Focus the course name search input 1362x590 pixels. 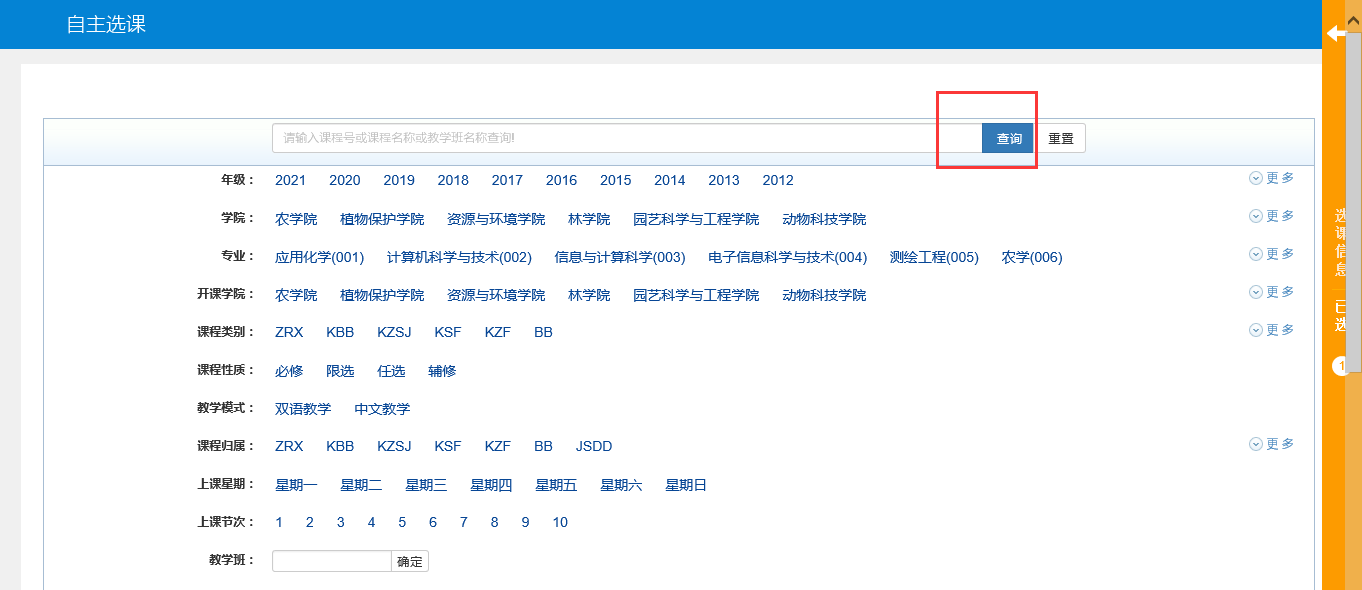click(626, 139)
